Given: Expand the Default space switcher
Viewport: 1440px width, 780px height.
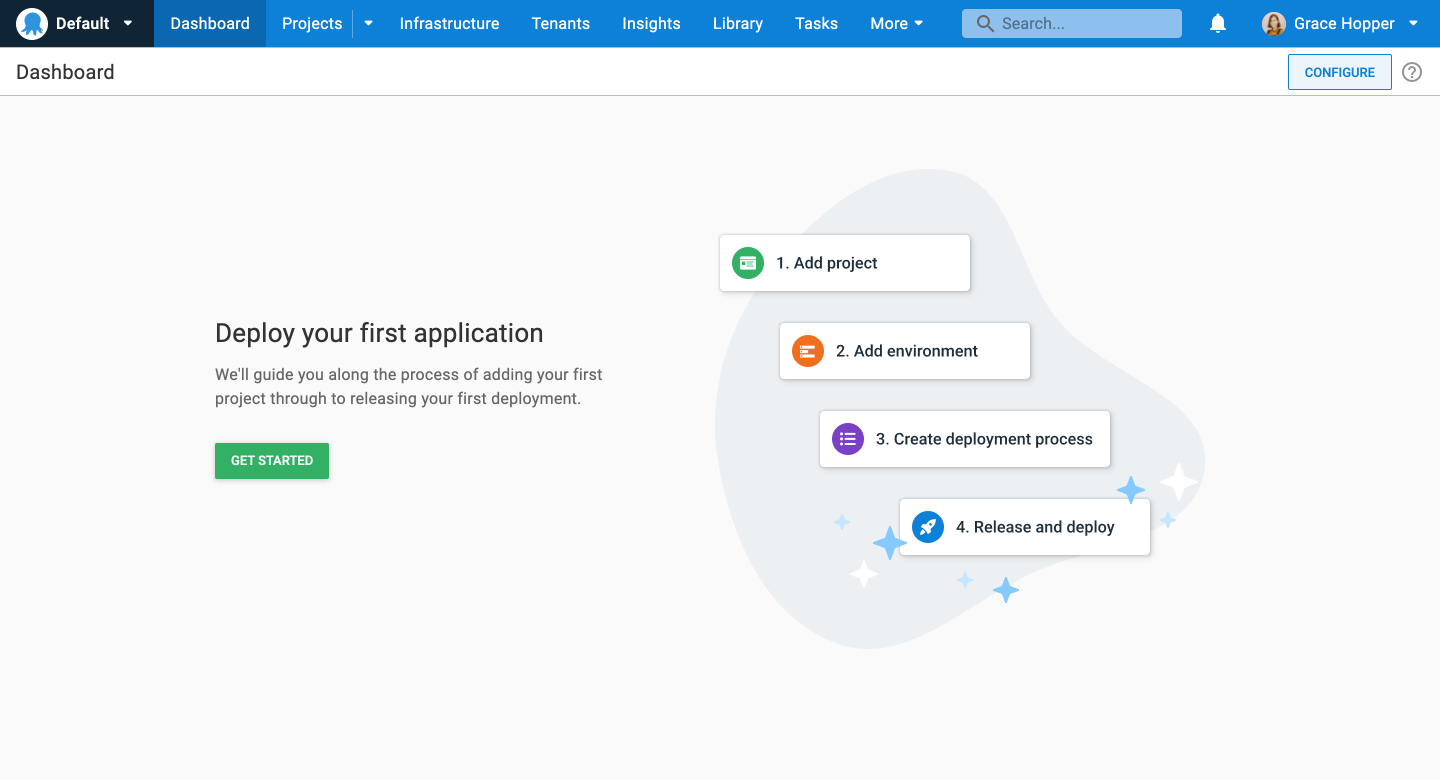Looking at the screenshot, I should click(x=128, y=23).
